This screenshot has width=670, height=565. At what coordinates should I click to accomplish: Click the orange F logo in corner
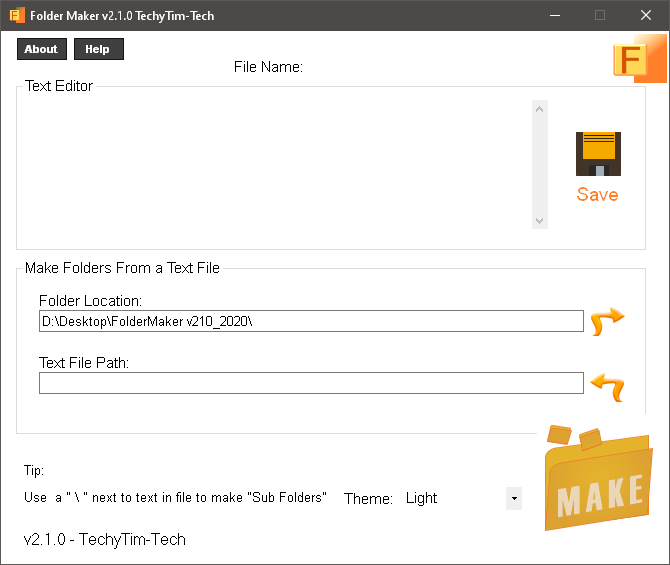coord(640,59)
